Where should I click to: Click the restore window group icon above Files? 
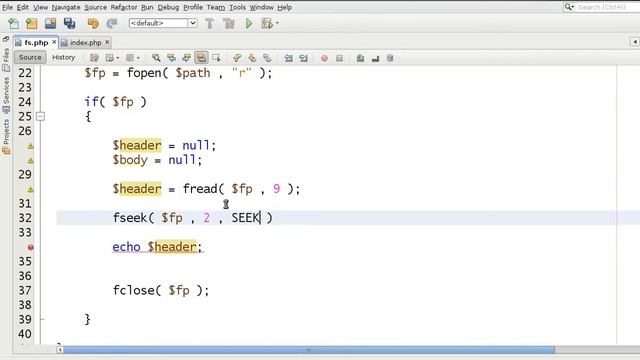pos(6,39)
